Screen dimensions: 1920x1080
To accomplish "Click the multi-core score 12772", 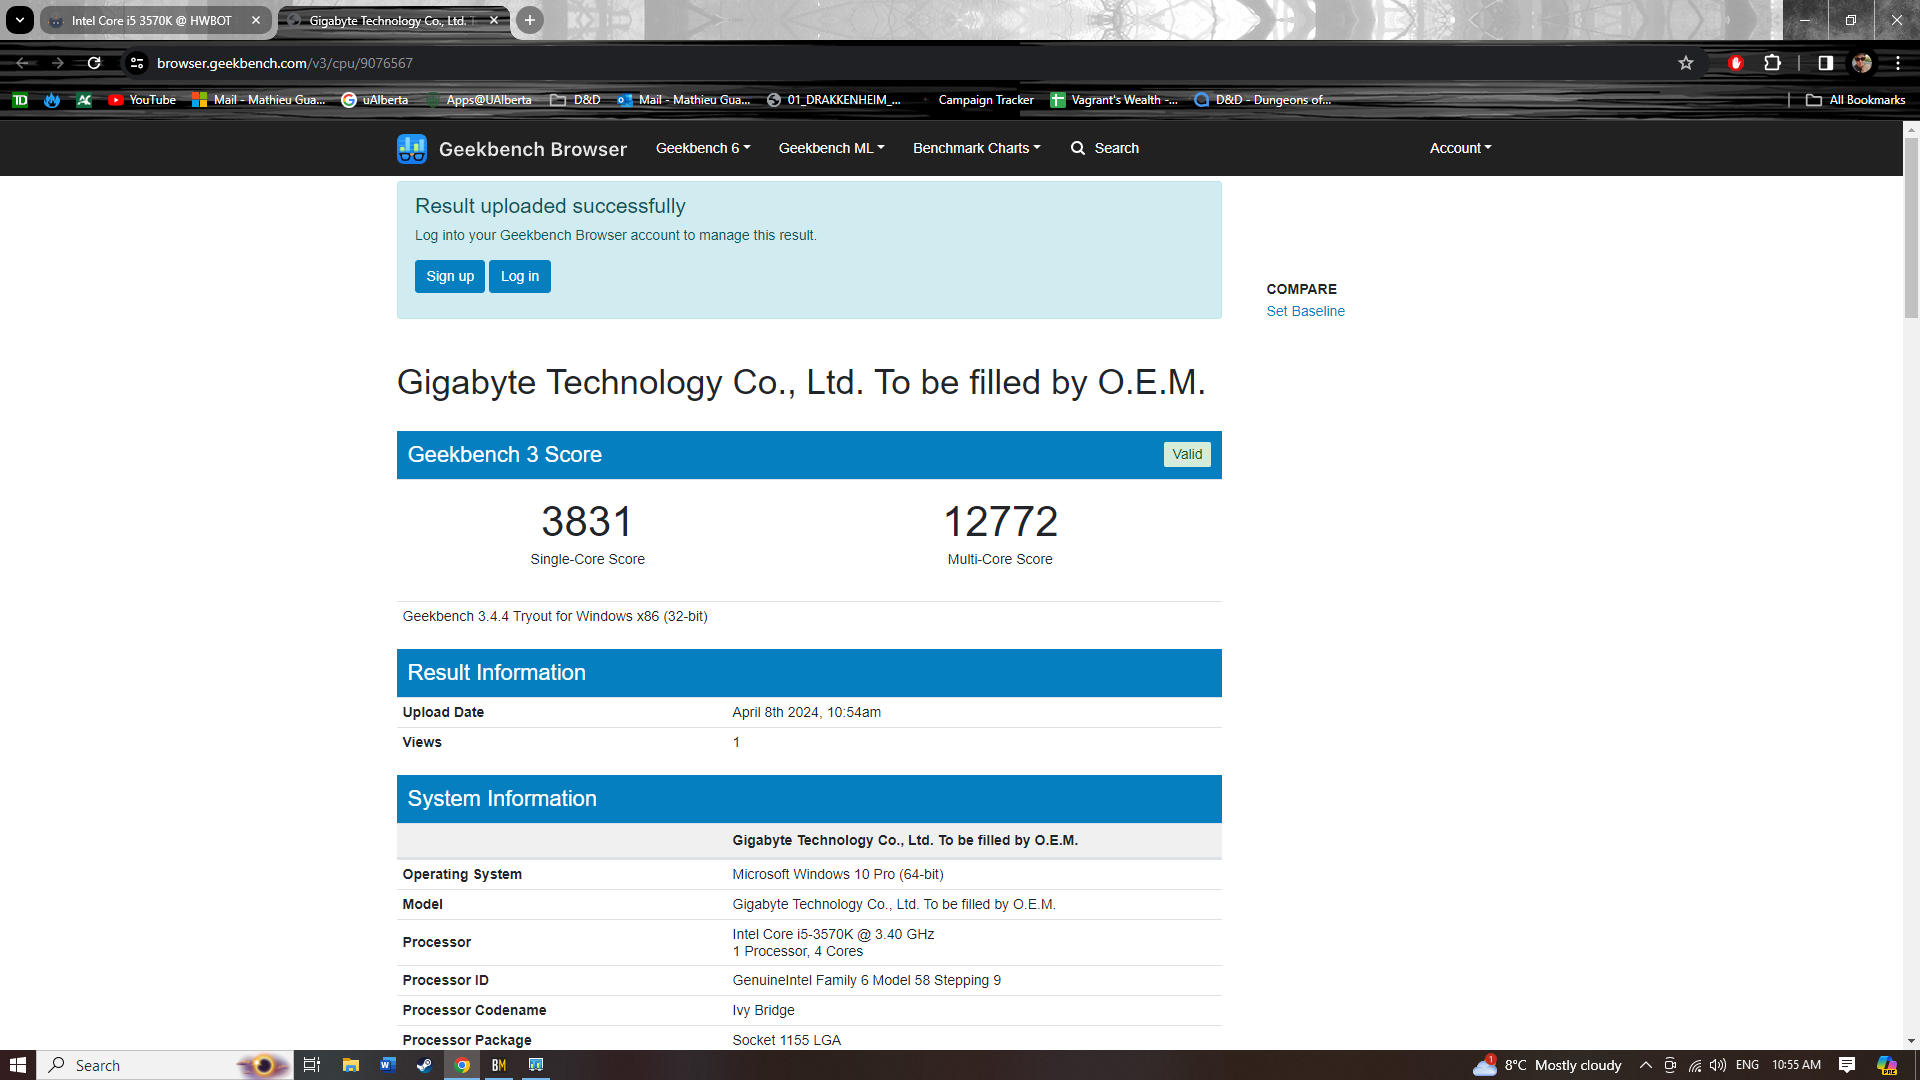I will [1000, 522].
